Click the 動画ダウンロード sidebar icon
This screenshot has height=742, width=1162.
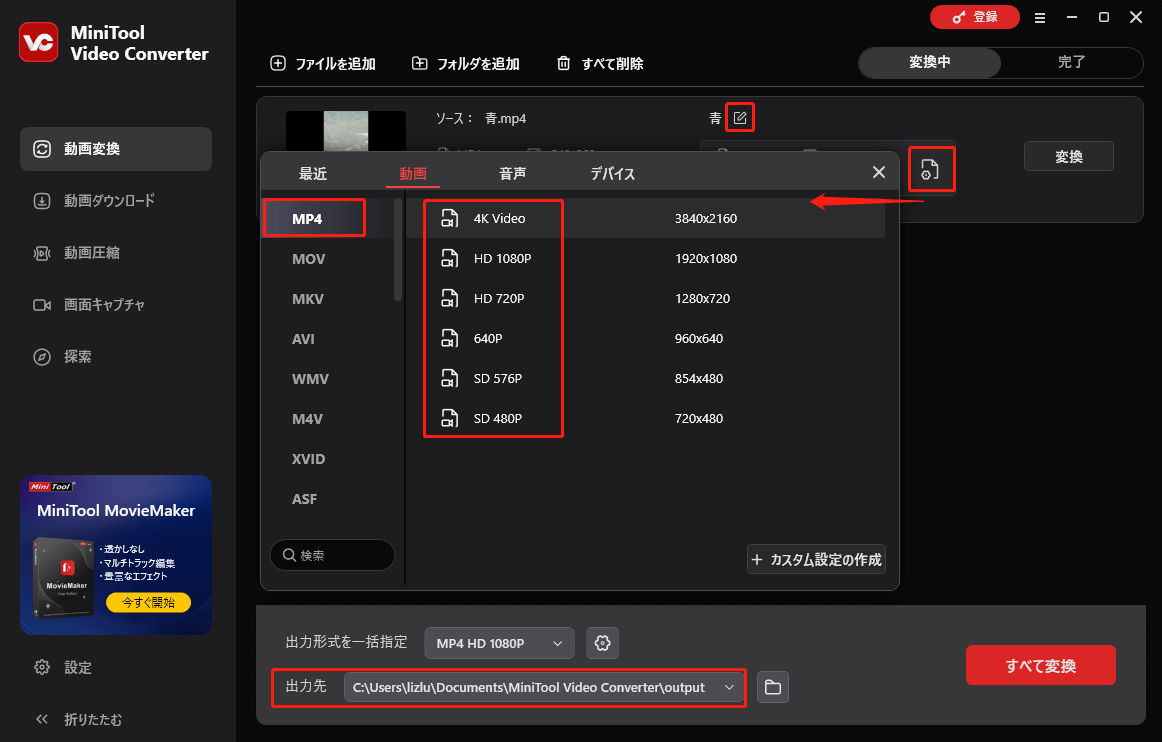point(42,201)
